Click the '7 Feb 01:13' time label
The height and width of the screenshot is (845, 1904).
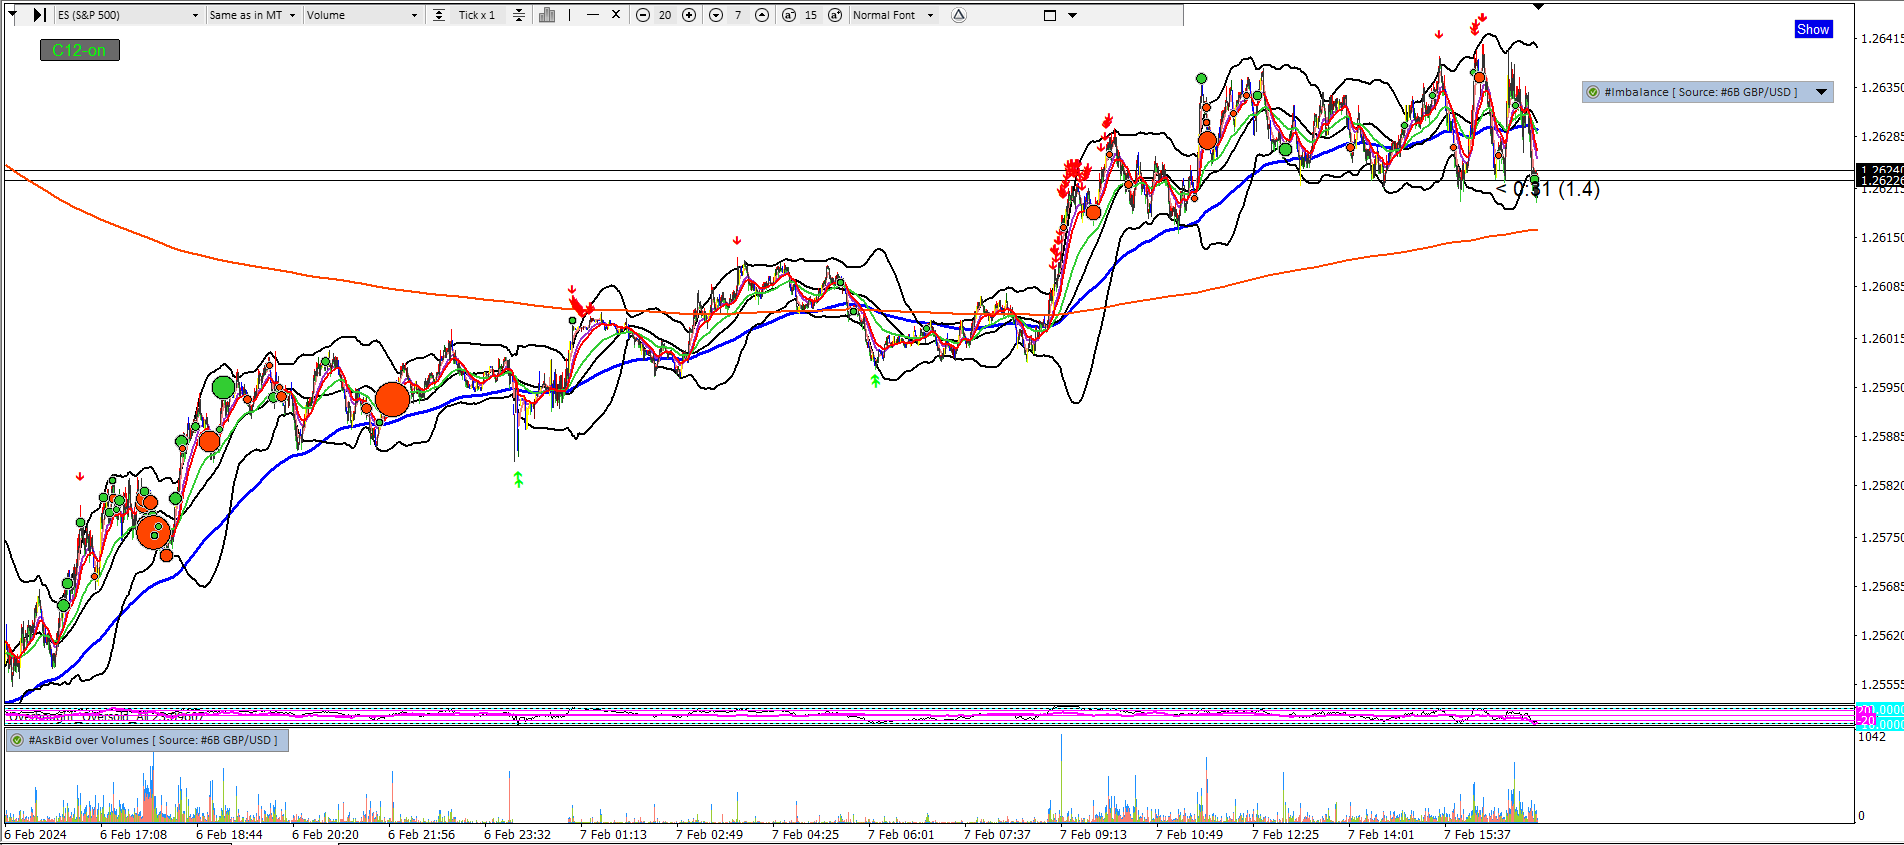click(613, 834)
